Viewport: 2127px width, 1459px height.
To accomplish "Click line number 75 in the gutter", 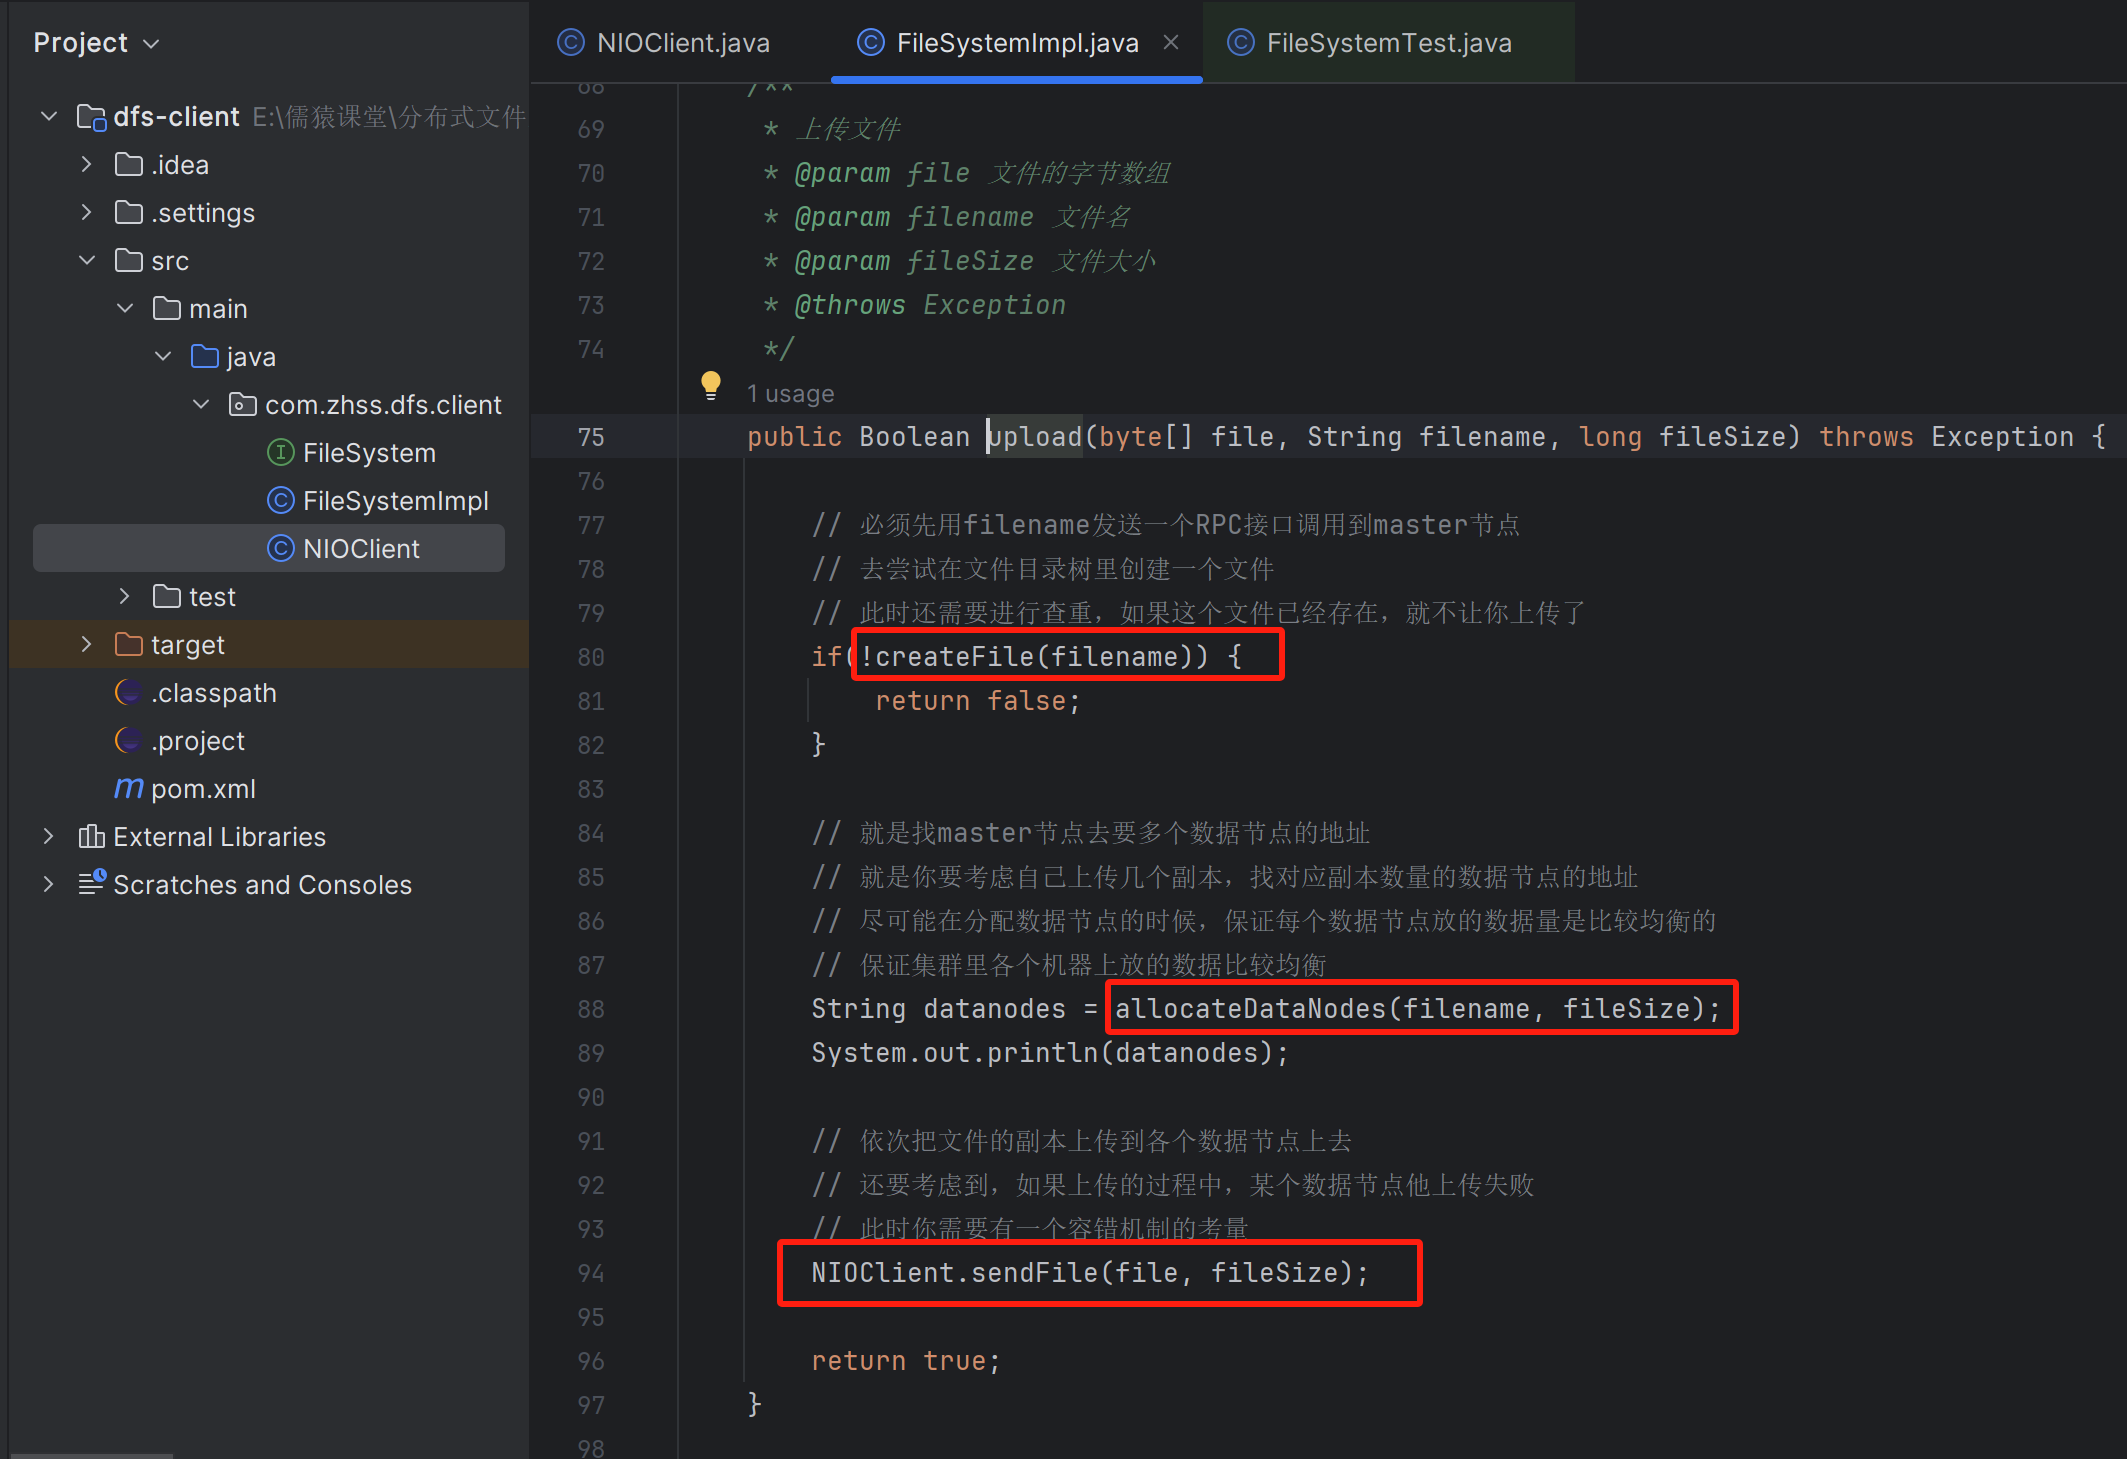I will point(591,437).
